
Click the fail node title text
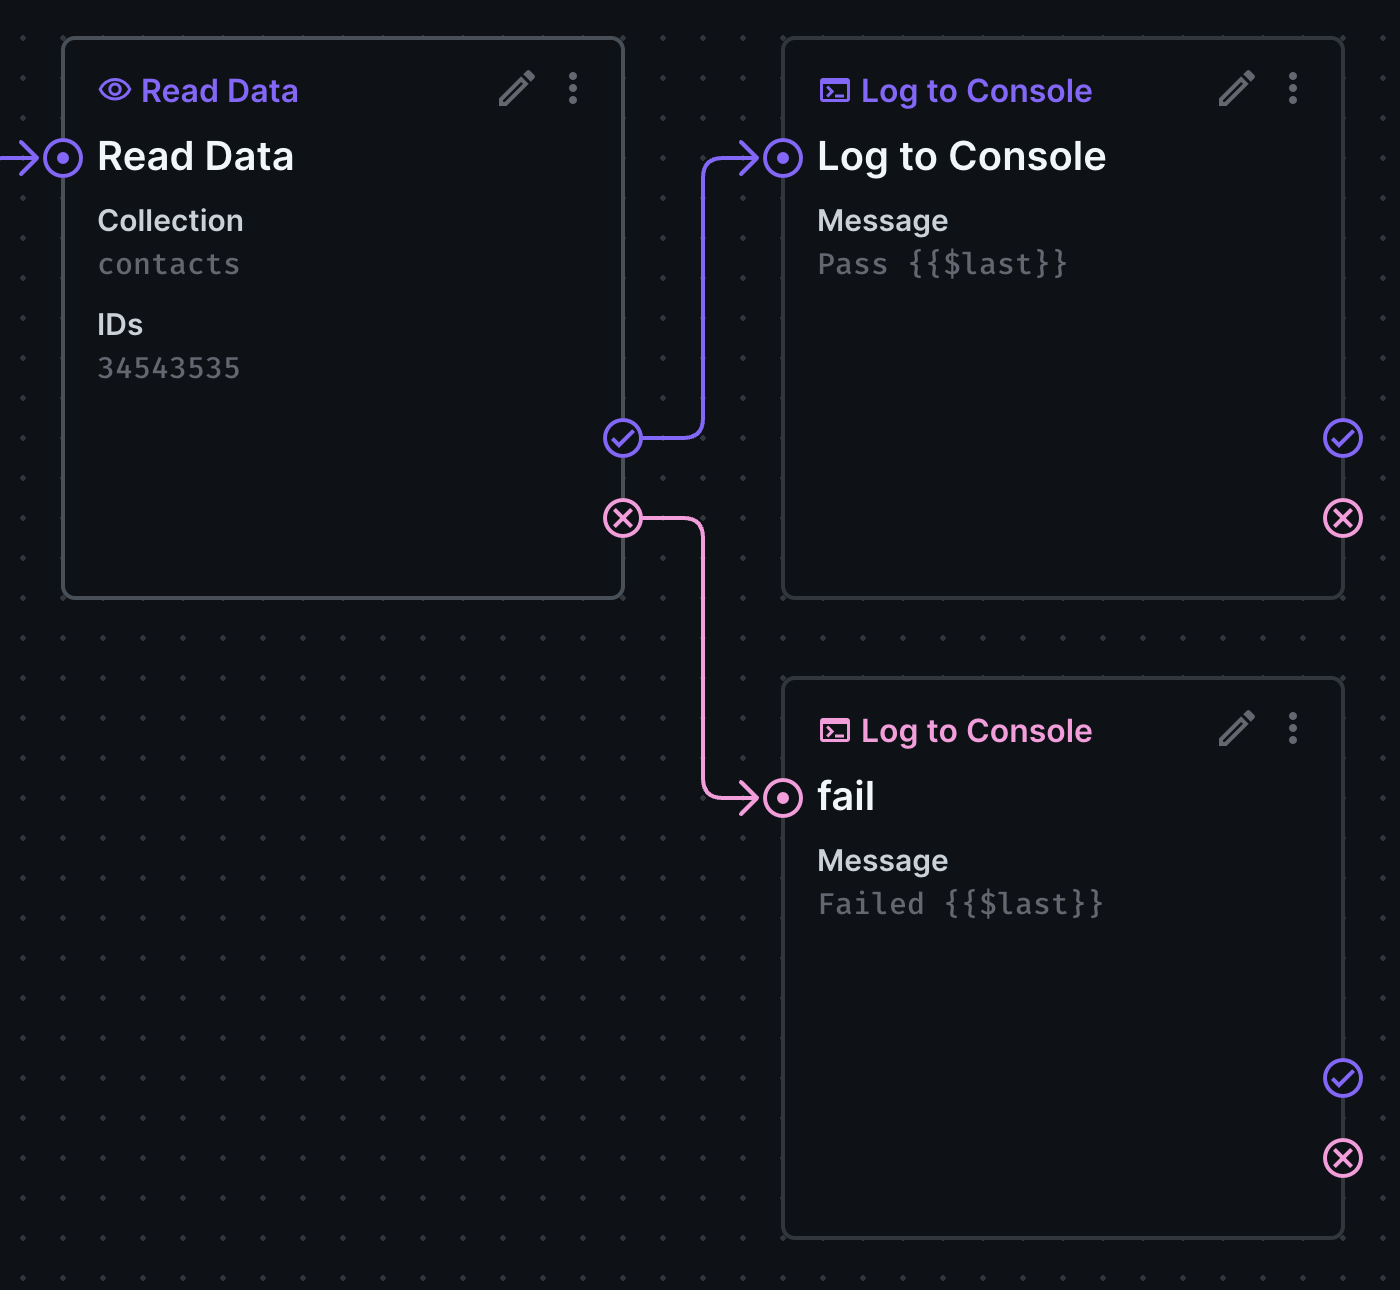point(845,796)
